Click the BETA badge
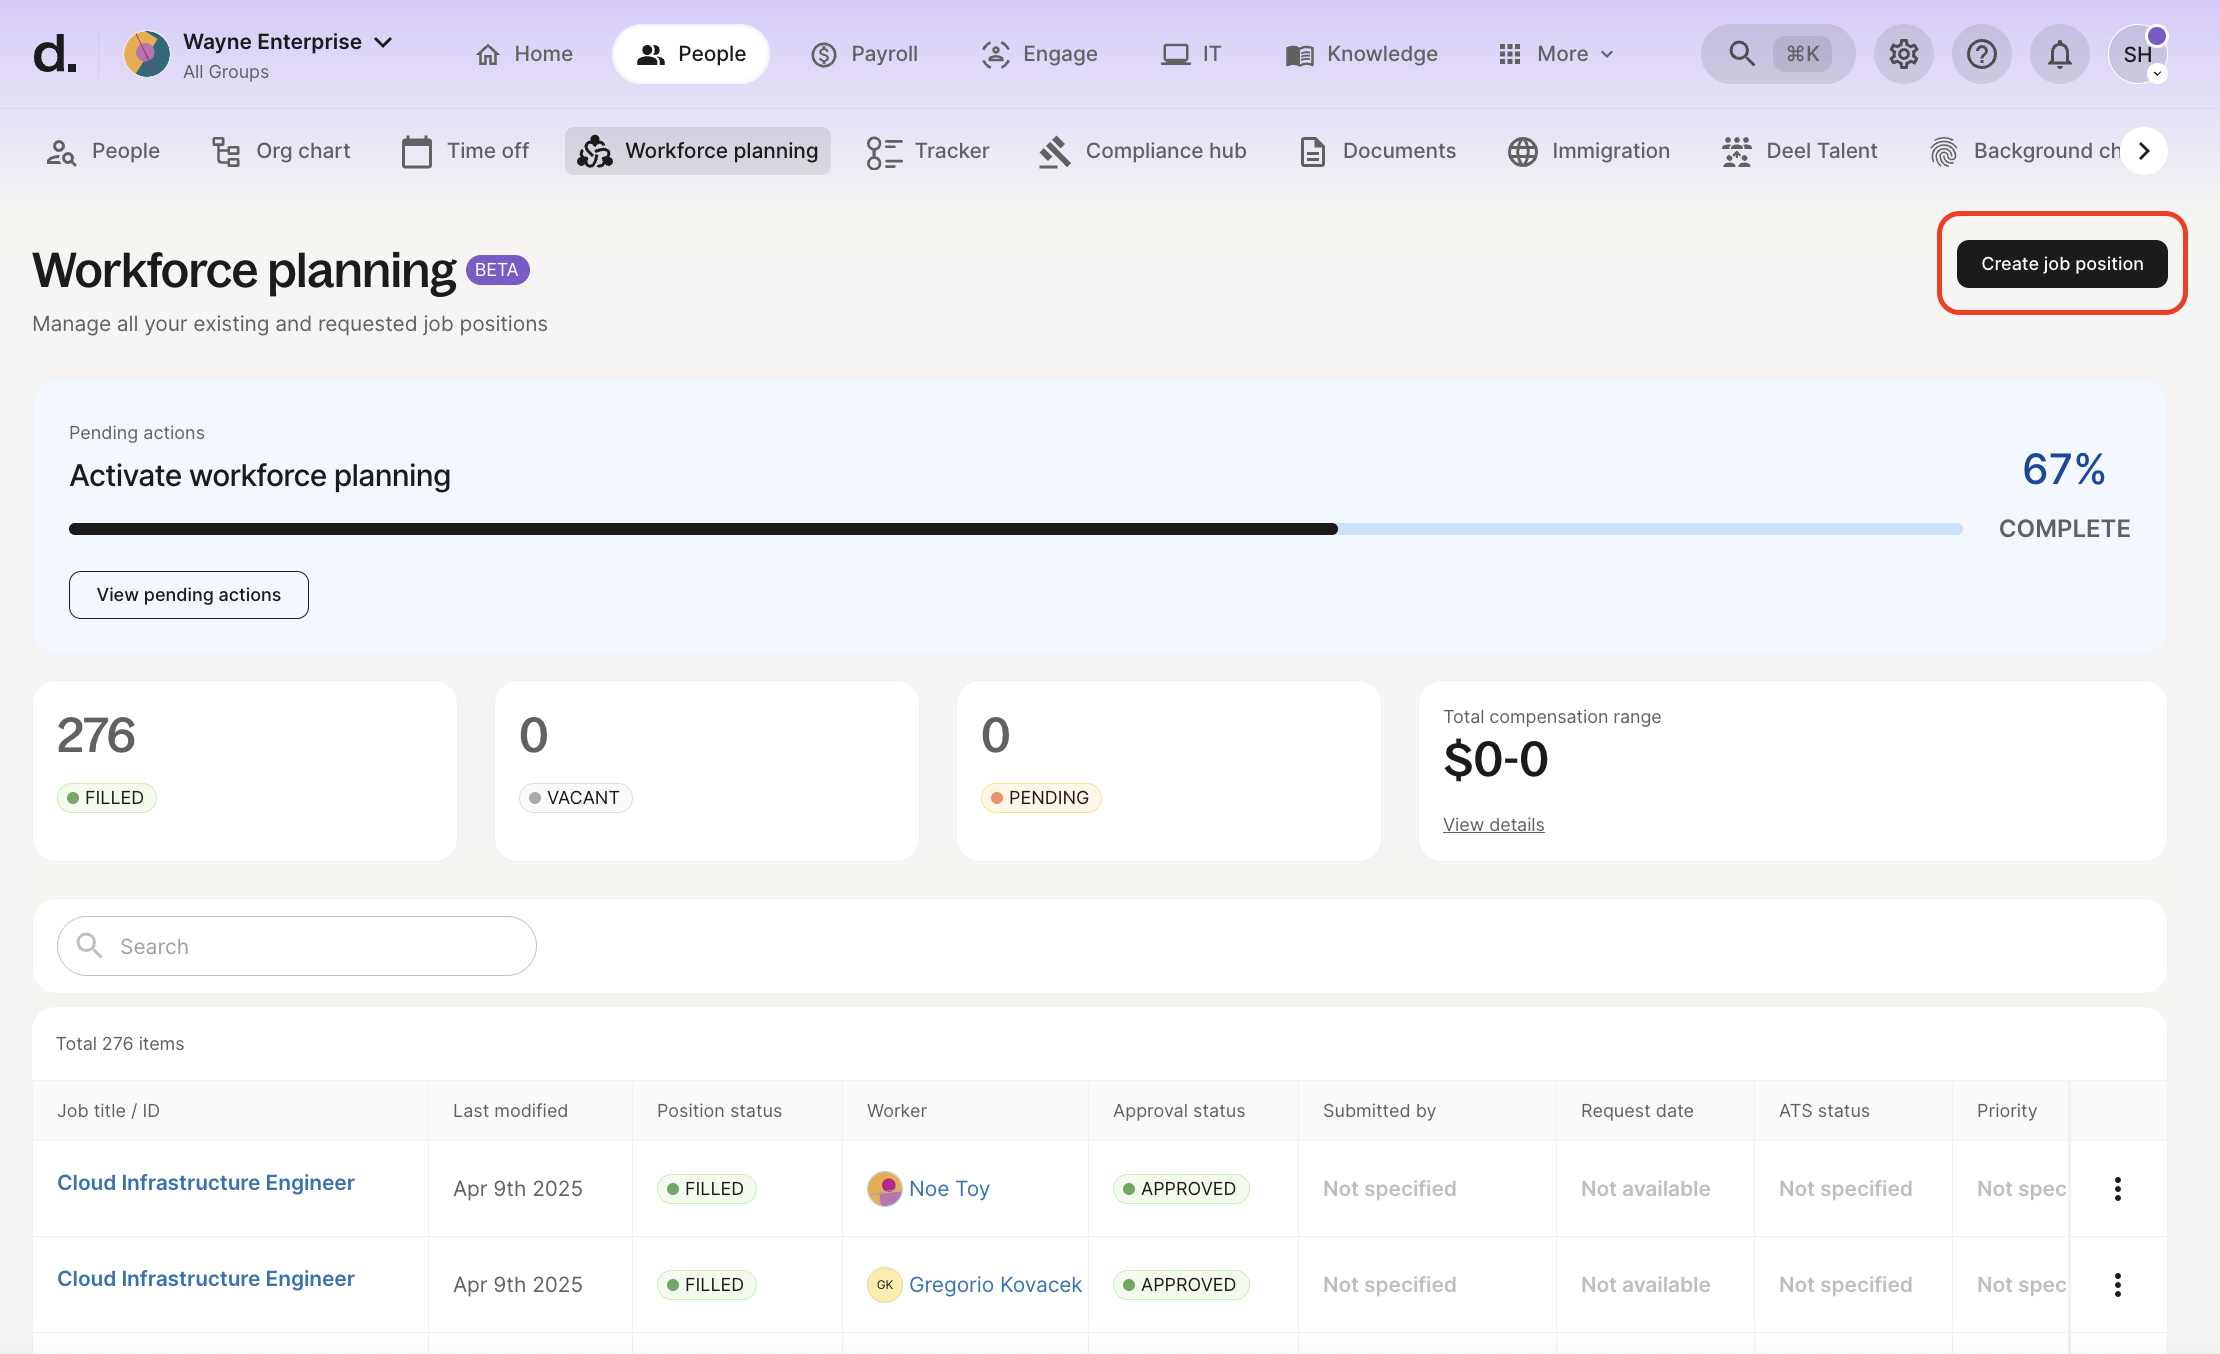2220x1354 pixels. click(x=497, y=270)
